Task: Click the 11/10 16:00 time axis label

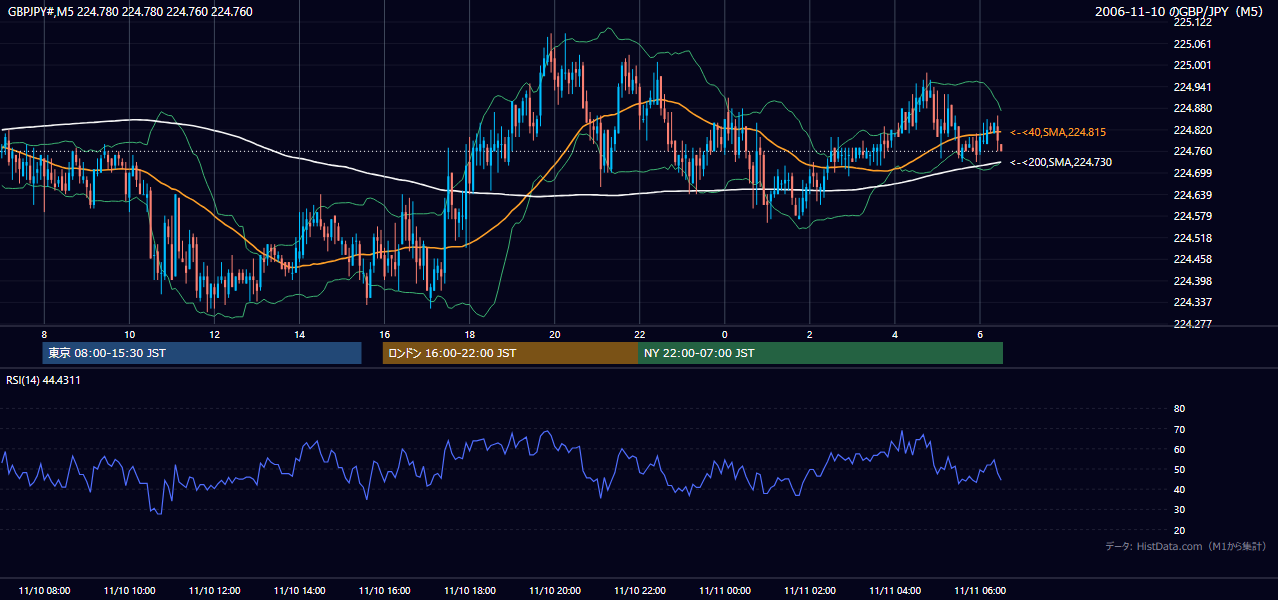Action: [384, 591]
